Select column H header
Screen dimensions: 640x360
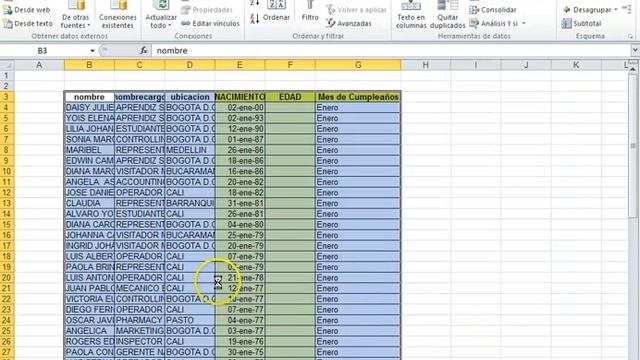pos(426,65)
